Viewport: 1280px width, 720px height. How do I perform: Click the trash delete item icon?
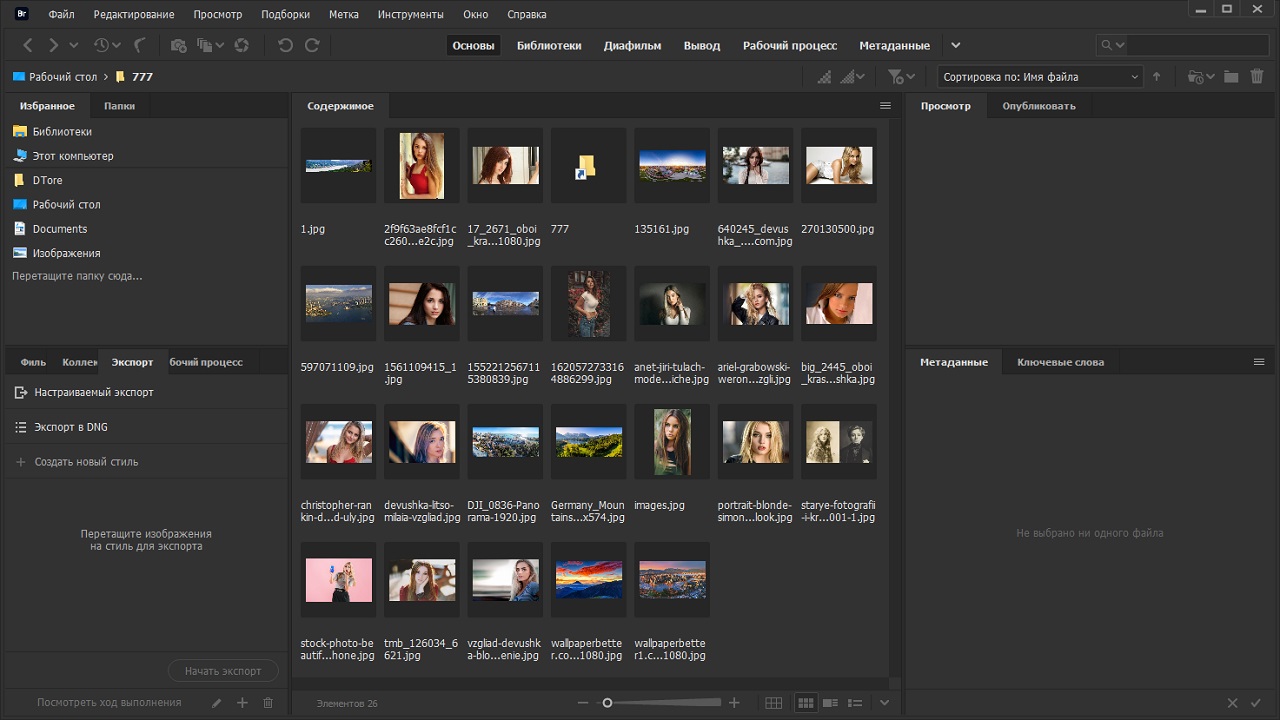tap(1257, 77)
